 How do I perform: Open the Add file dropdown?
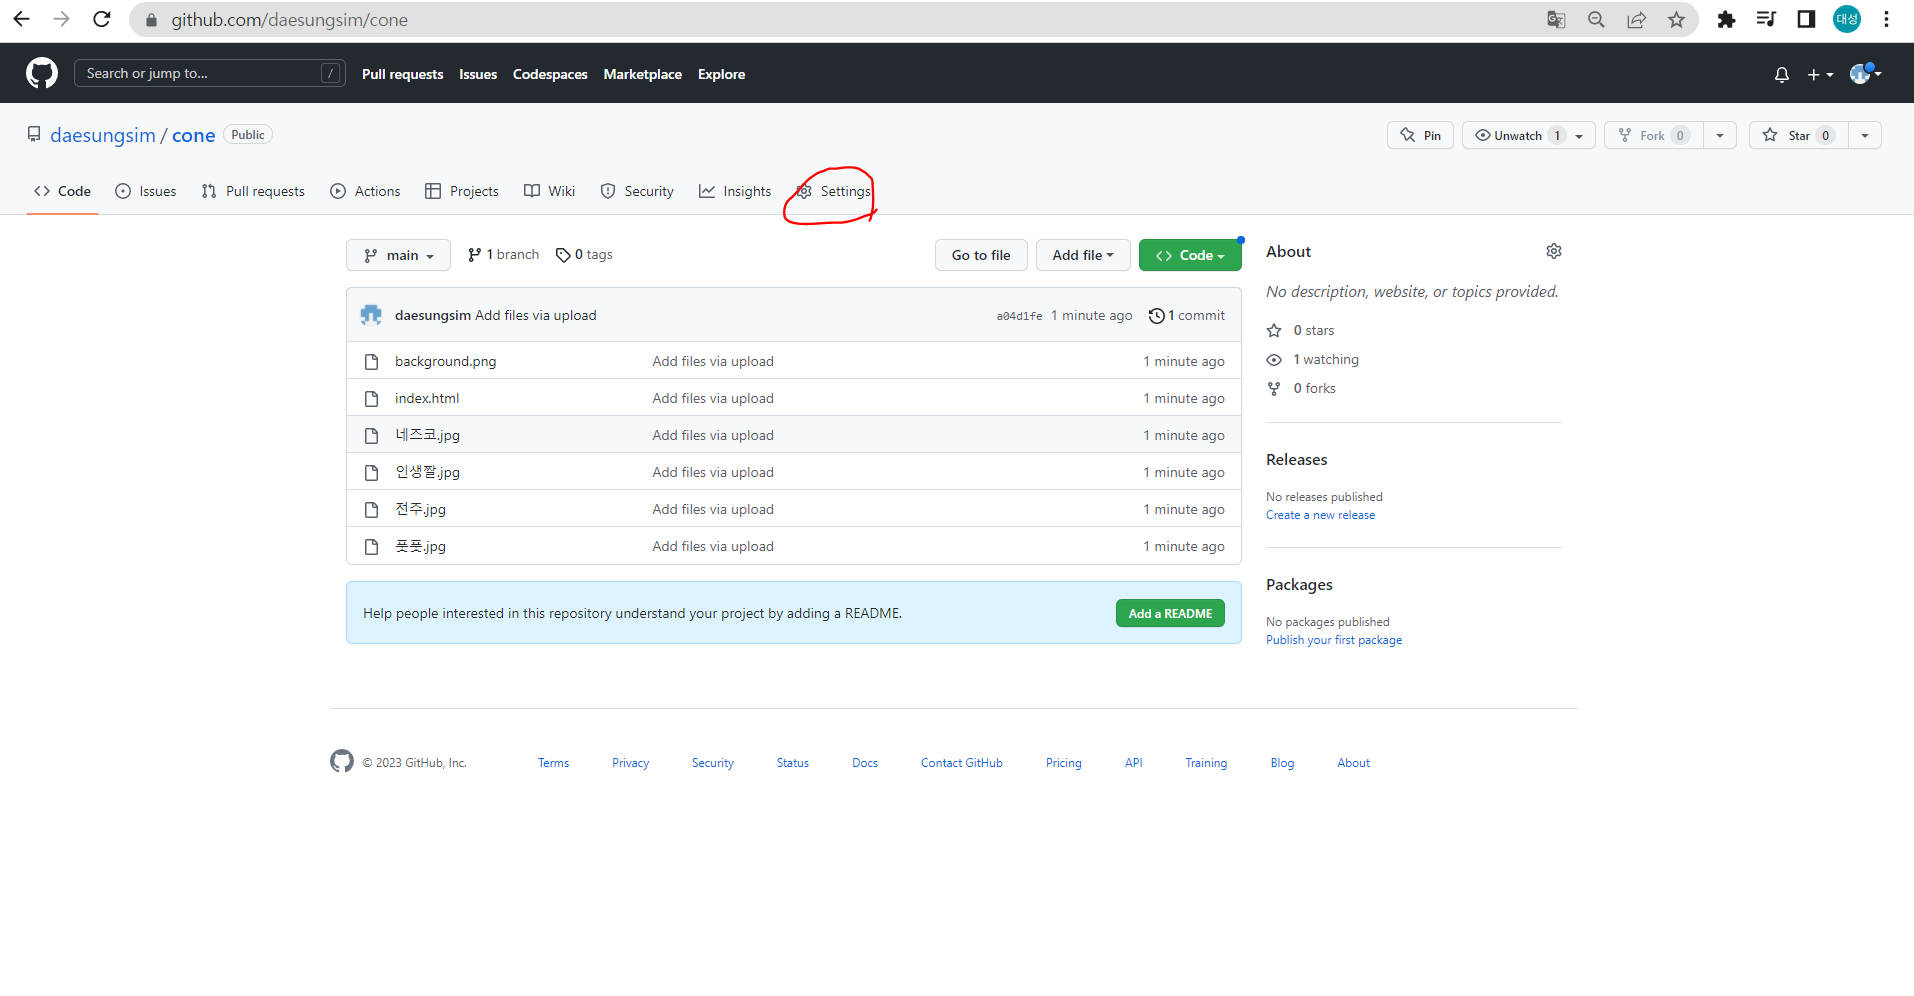pos(1083,255)
